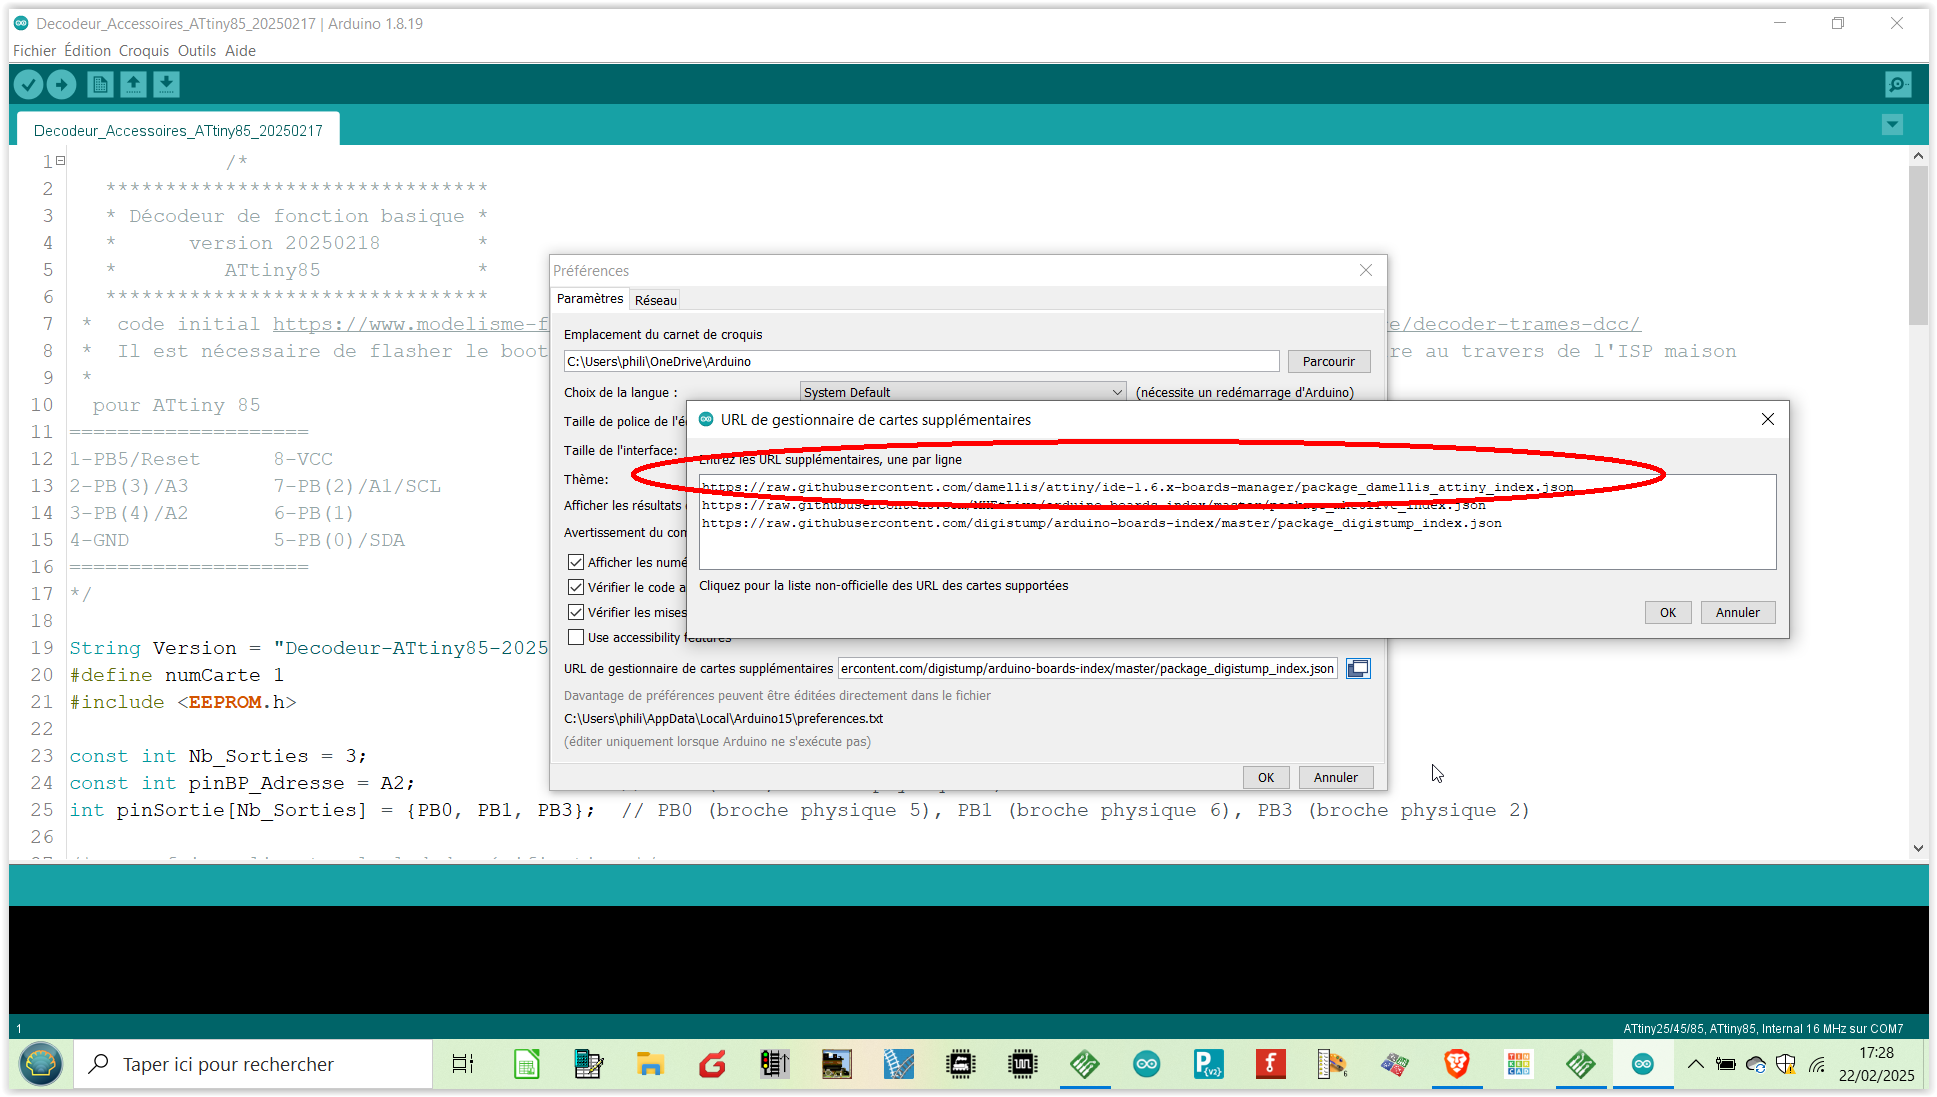Toggle the Vérifier les mises à jour checkbox

click(576, 612)
